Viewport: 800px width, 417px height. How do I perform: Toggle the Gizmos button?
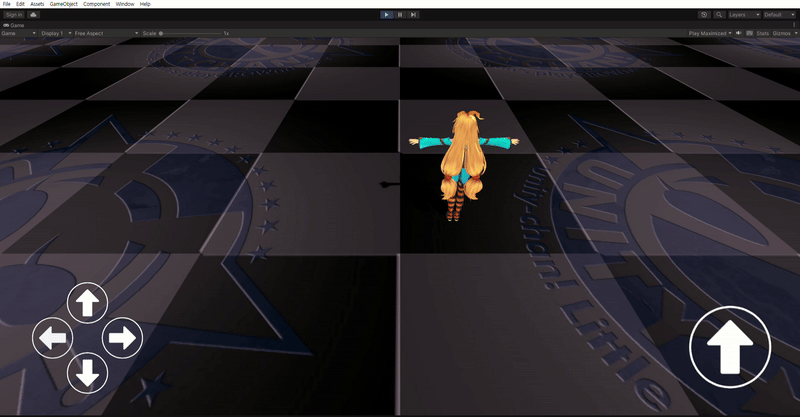782,33
